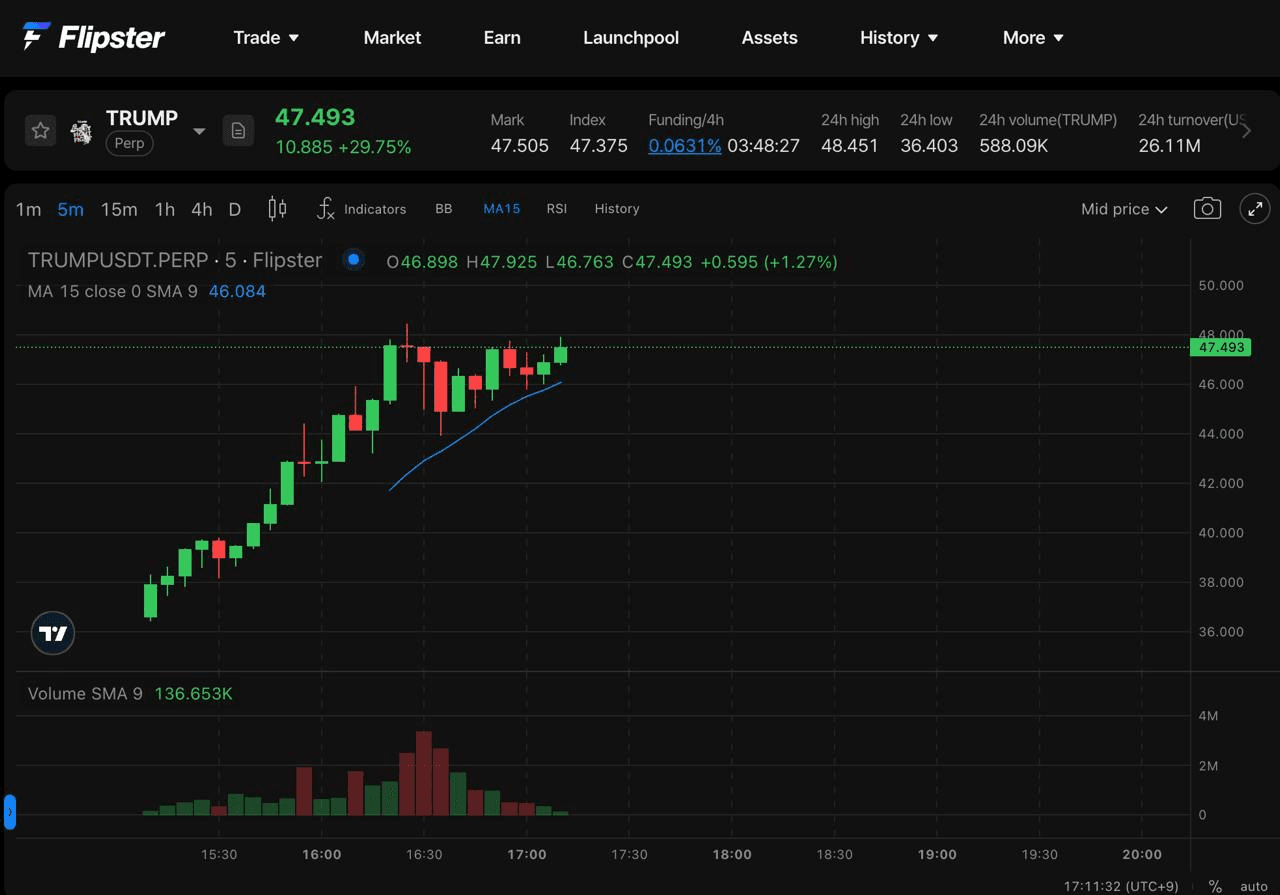Select the 15m timeframe

(x=119, y=209)
